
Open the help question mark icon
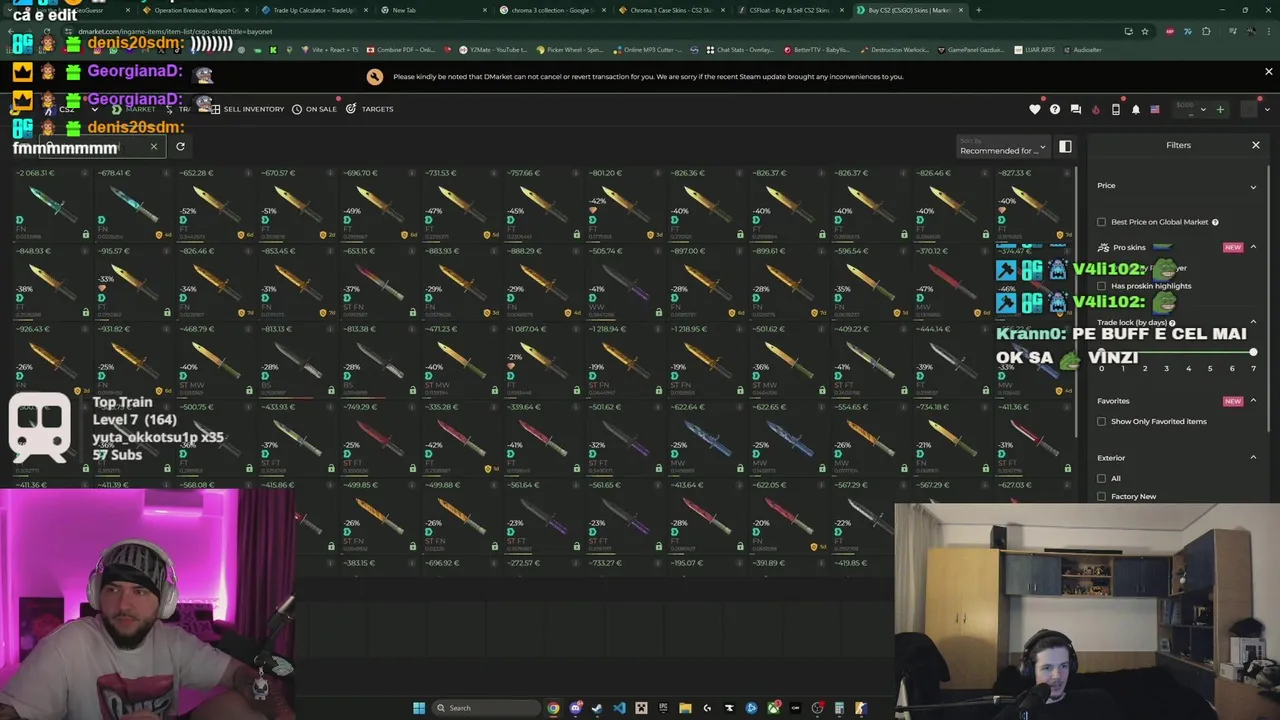point(1055,109)
